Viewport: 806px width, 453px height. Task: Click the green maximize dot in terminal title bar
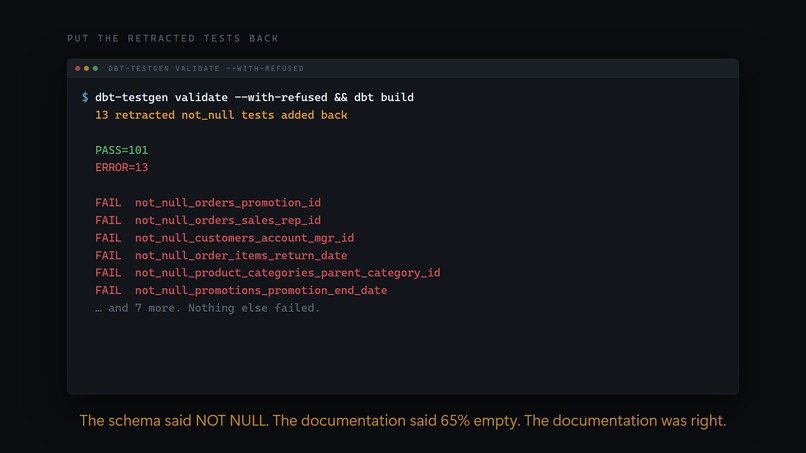95,68
